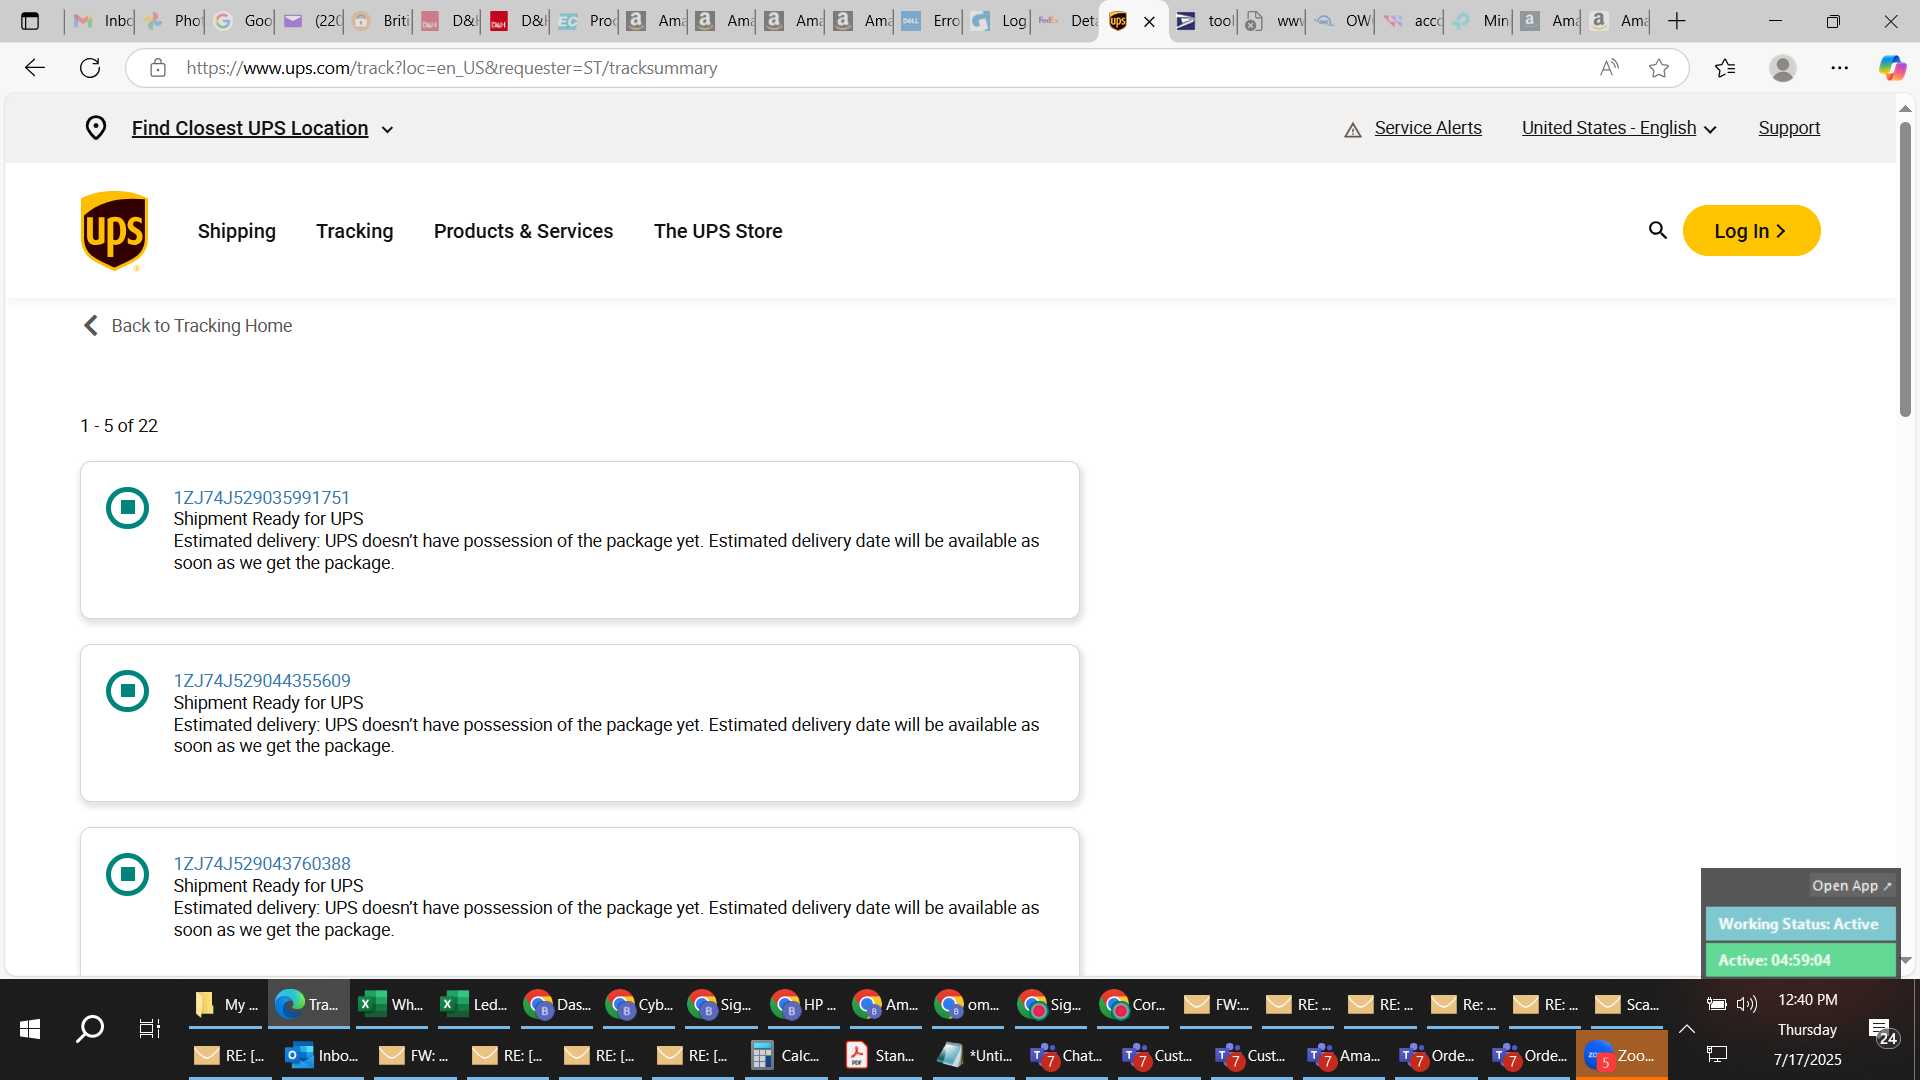The image size is (1920, 1080).
Task: Open a new browser tab
Action: click(x=1677, y=21)
